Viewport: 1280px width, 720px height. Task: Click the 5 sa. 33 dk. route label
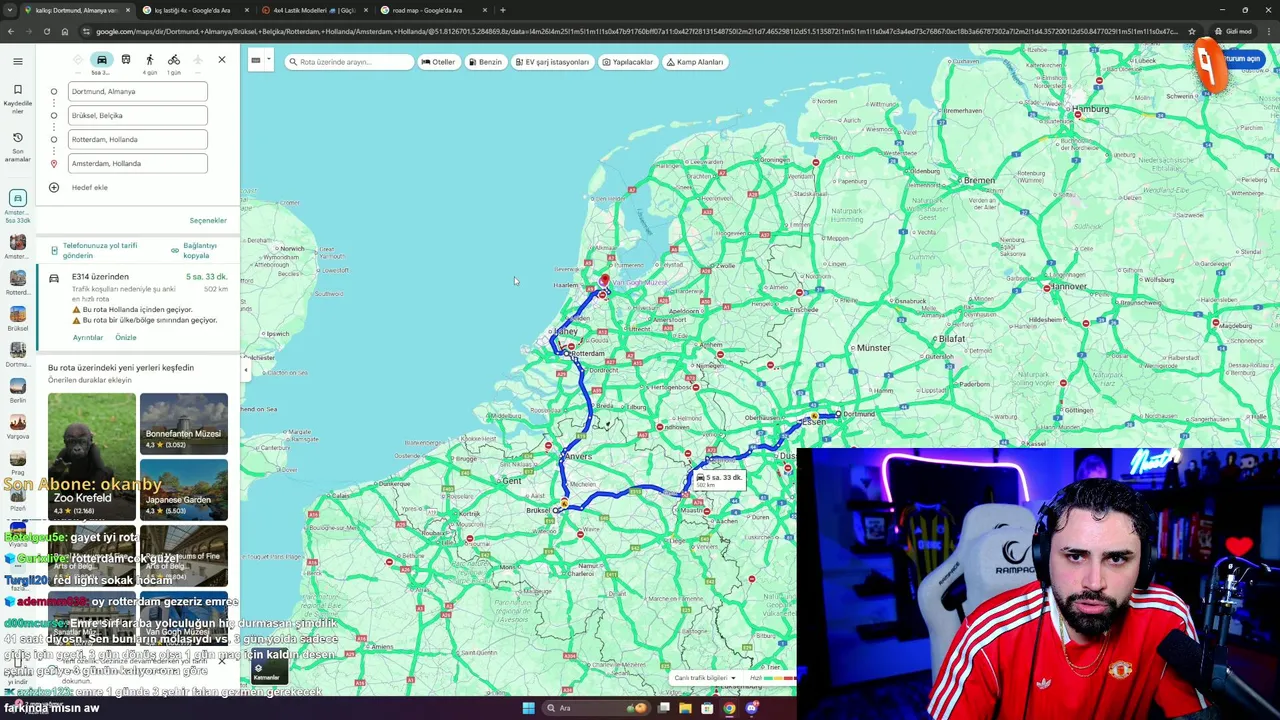click(x=720, y=480)
